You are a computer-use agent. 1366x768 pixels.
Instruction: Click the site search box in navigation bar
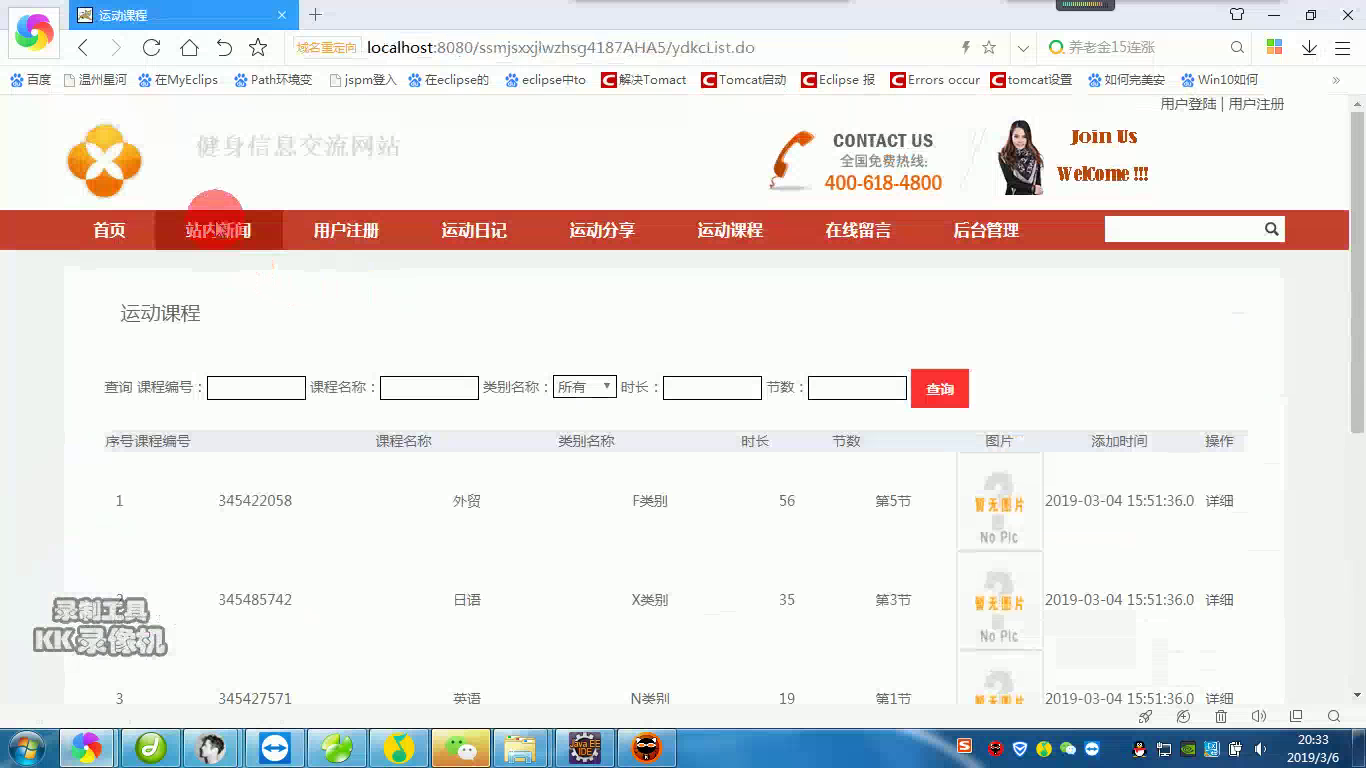1182,229
